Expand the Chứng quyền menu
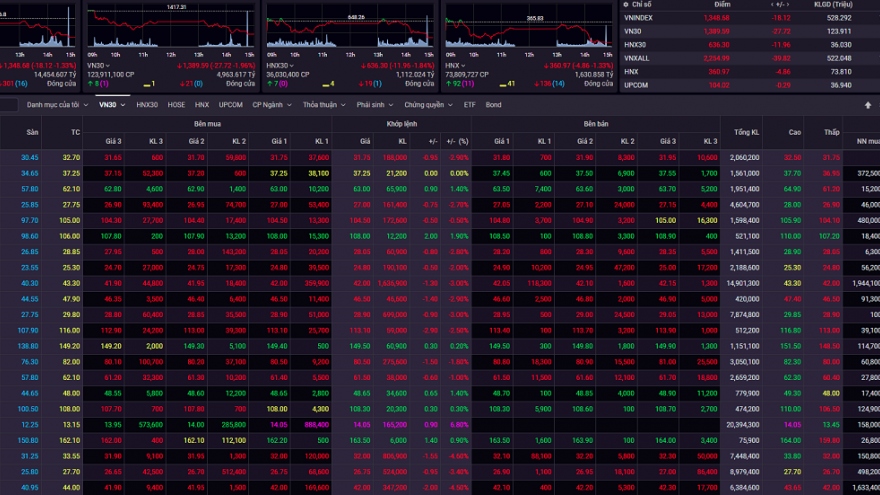Image resolution: width=880 pixels, height=495 pixels. point(428,105)
